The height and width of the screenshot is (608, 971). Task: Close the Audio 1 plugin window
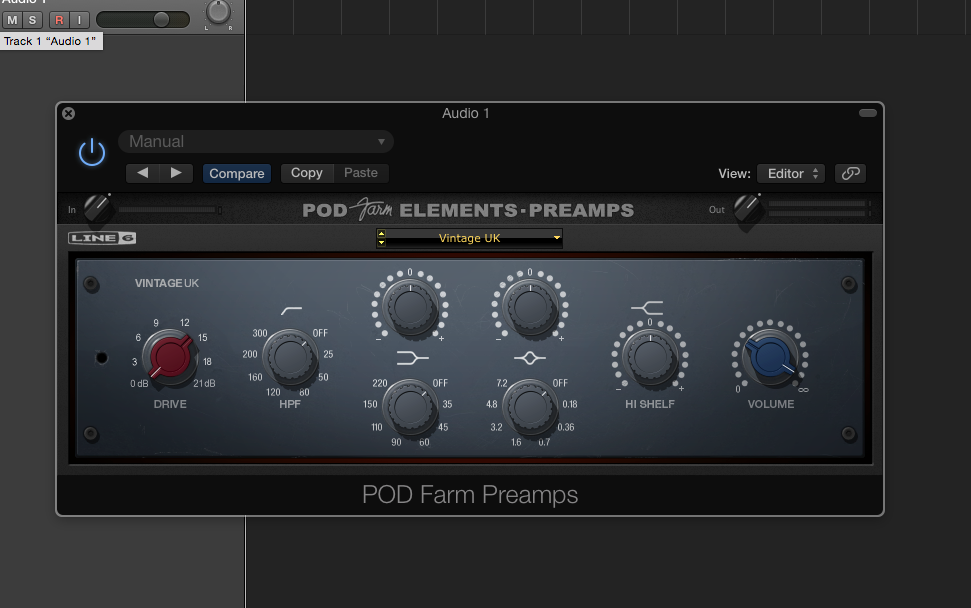(x=69, y=113)
